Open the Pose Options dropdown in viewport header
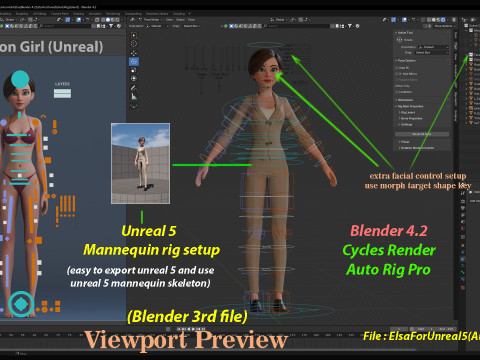This screenshot has height=360, width=480. click(x=444, y=26)
